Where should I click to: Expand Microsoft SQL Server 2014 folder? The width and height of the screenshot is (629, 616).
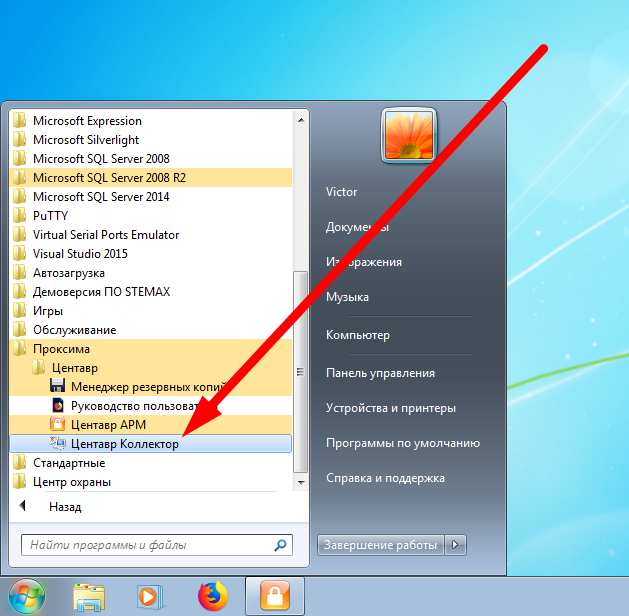point(150,197)
